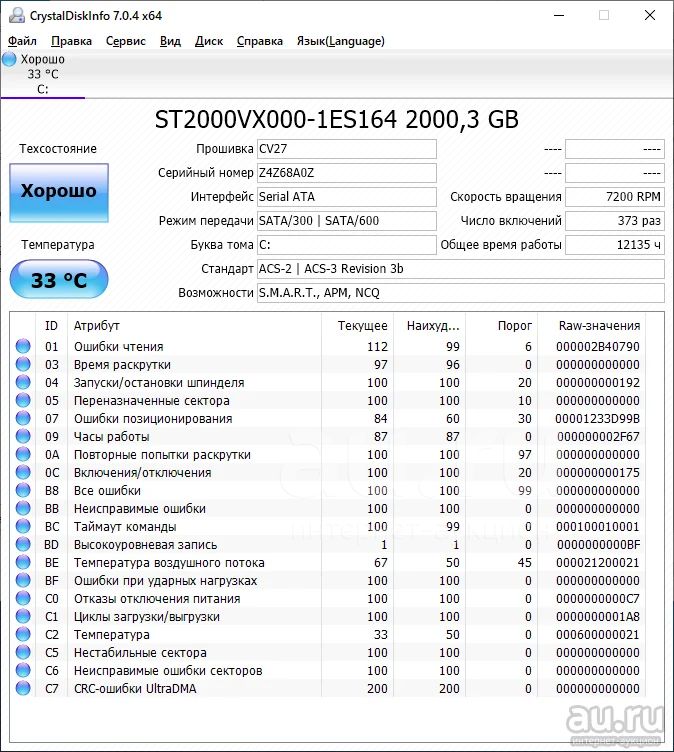Viewport: 674px width, 752px height.
Task: Click status orb for 0A Повторные попытки раскрутки
Action: [23, 454]
